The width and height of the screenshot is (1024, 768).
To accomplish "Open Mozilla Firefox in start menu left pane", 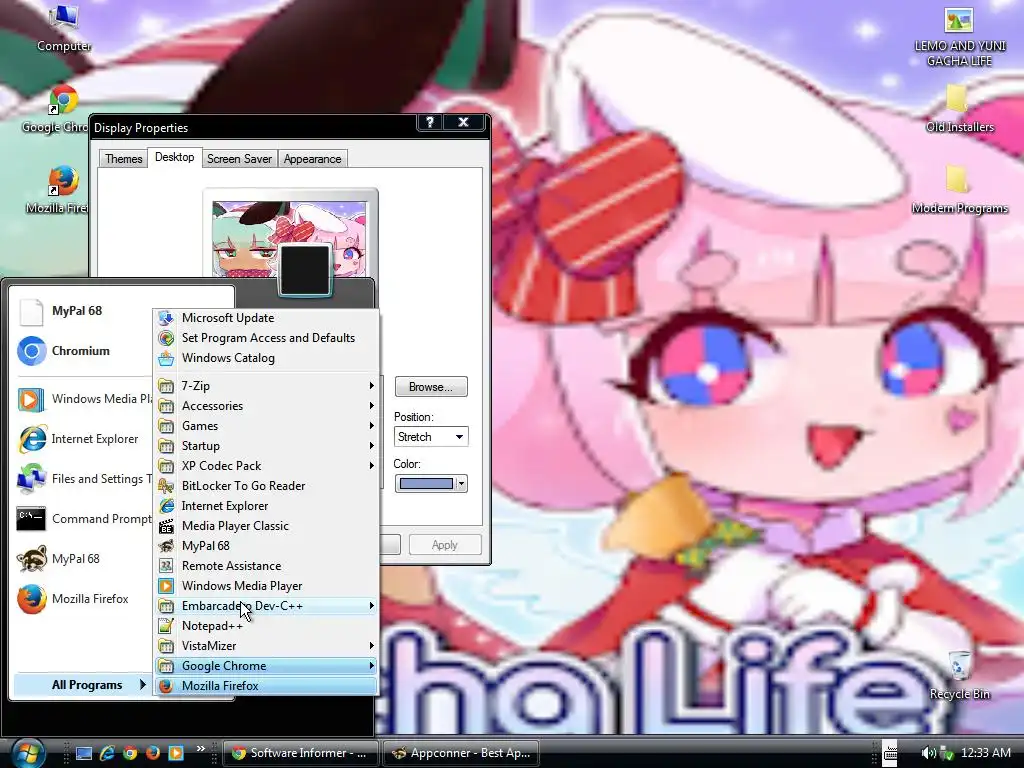I will coord(82,600).
